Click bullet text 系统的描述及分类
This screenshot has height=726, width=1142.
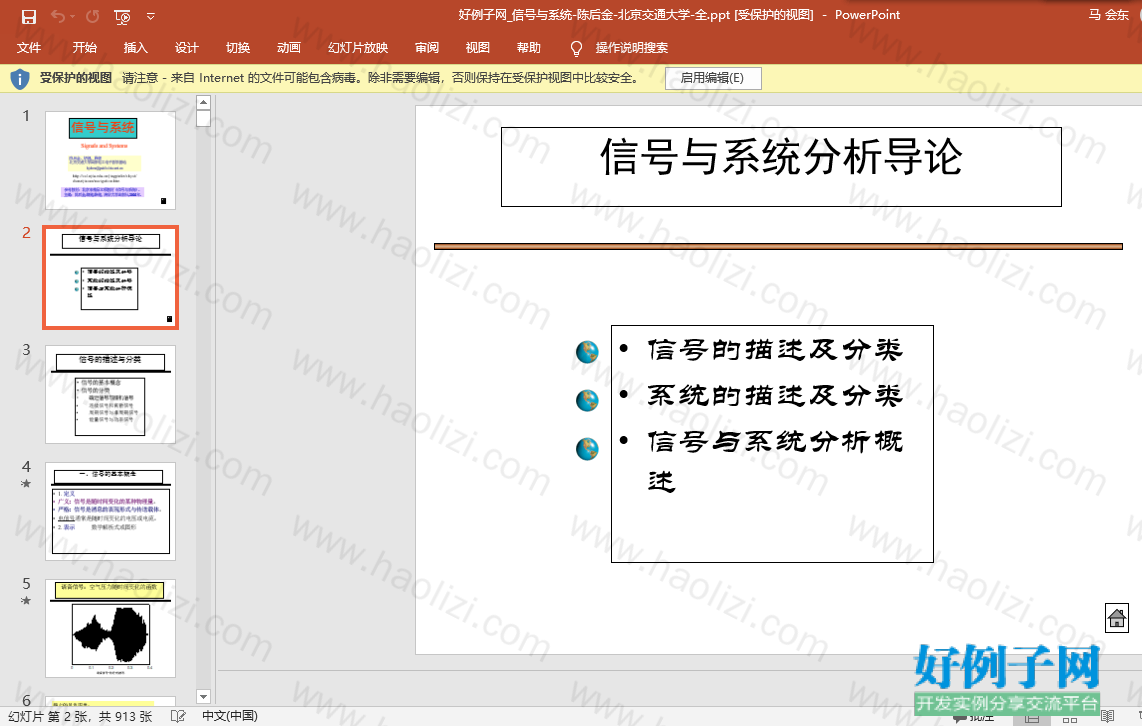coord(776,395)
